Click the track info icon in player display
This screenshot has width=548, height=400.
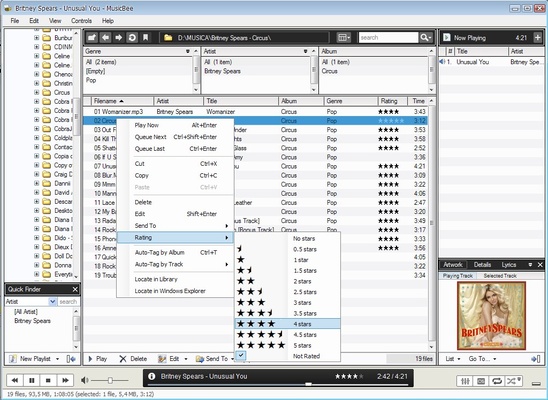coord(151,377)
